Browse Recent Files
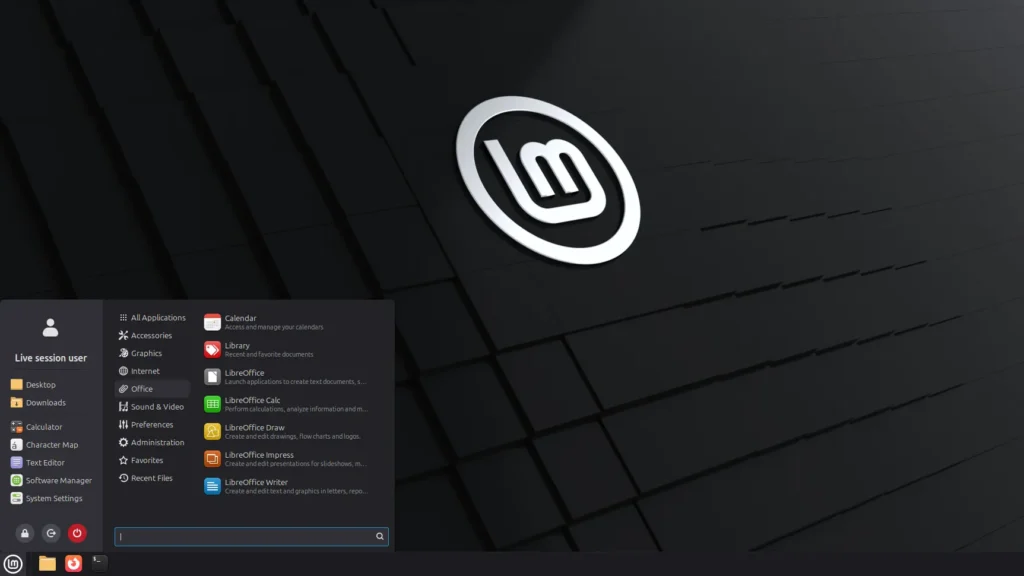 click(153, 478)
